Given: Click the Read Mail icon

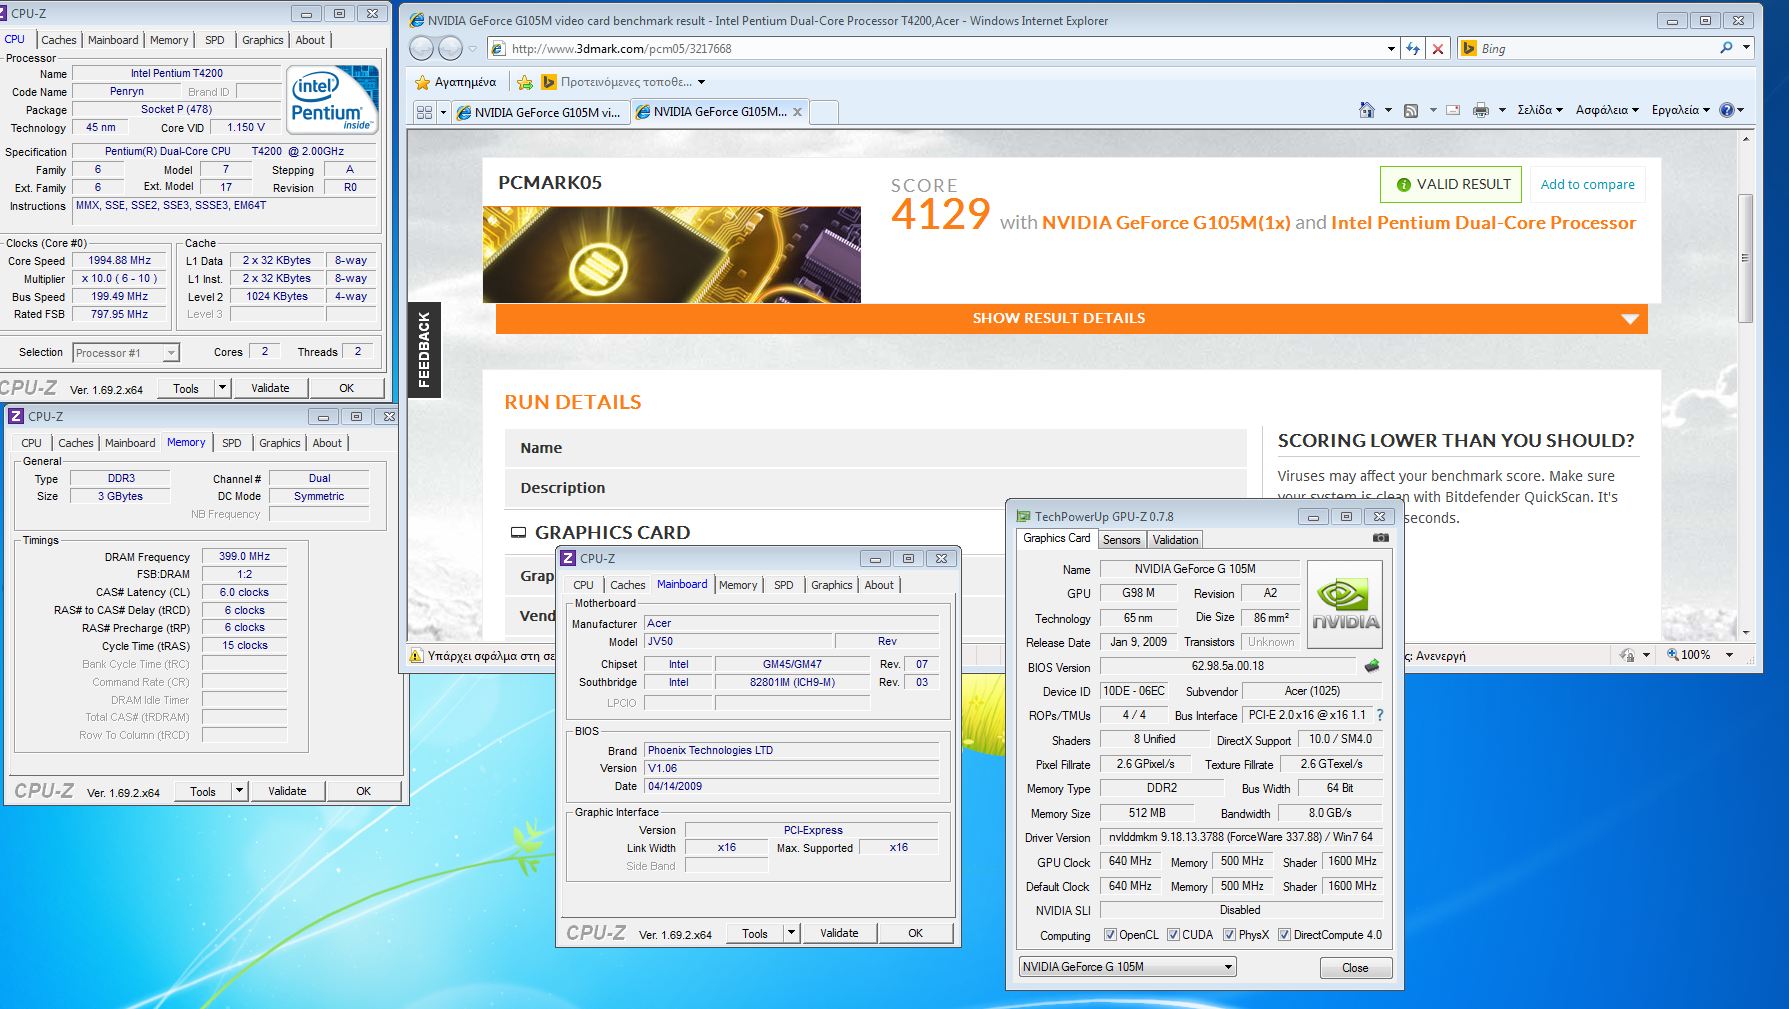Looking at the screenshot, I should click(1453, 110).
